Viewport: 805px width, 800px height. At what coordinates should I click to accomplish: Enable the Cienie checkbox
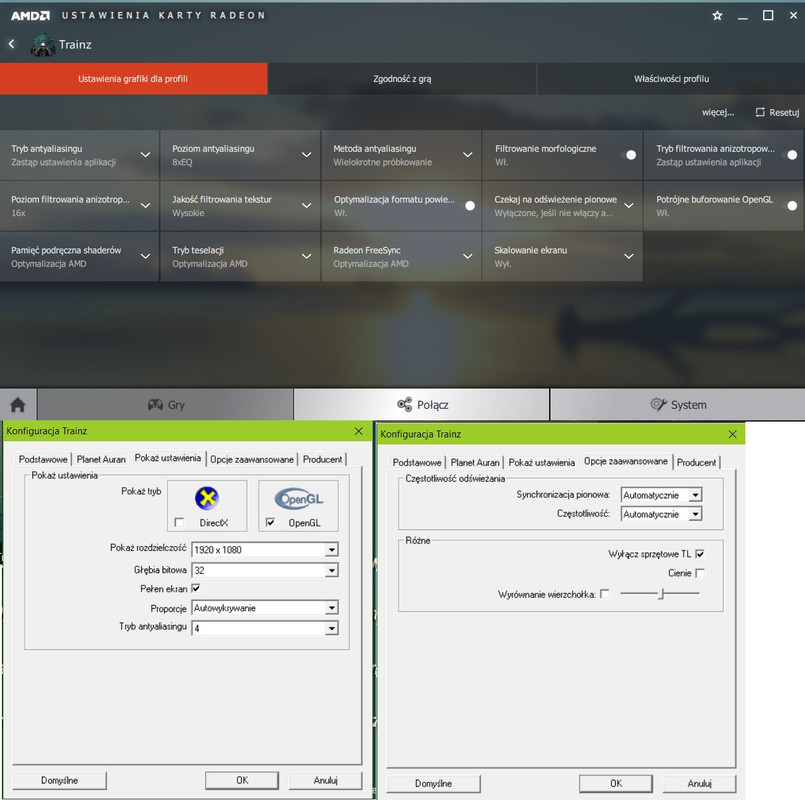[700, 573]
